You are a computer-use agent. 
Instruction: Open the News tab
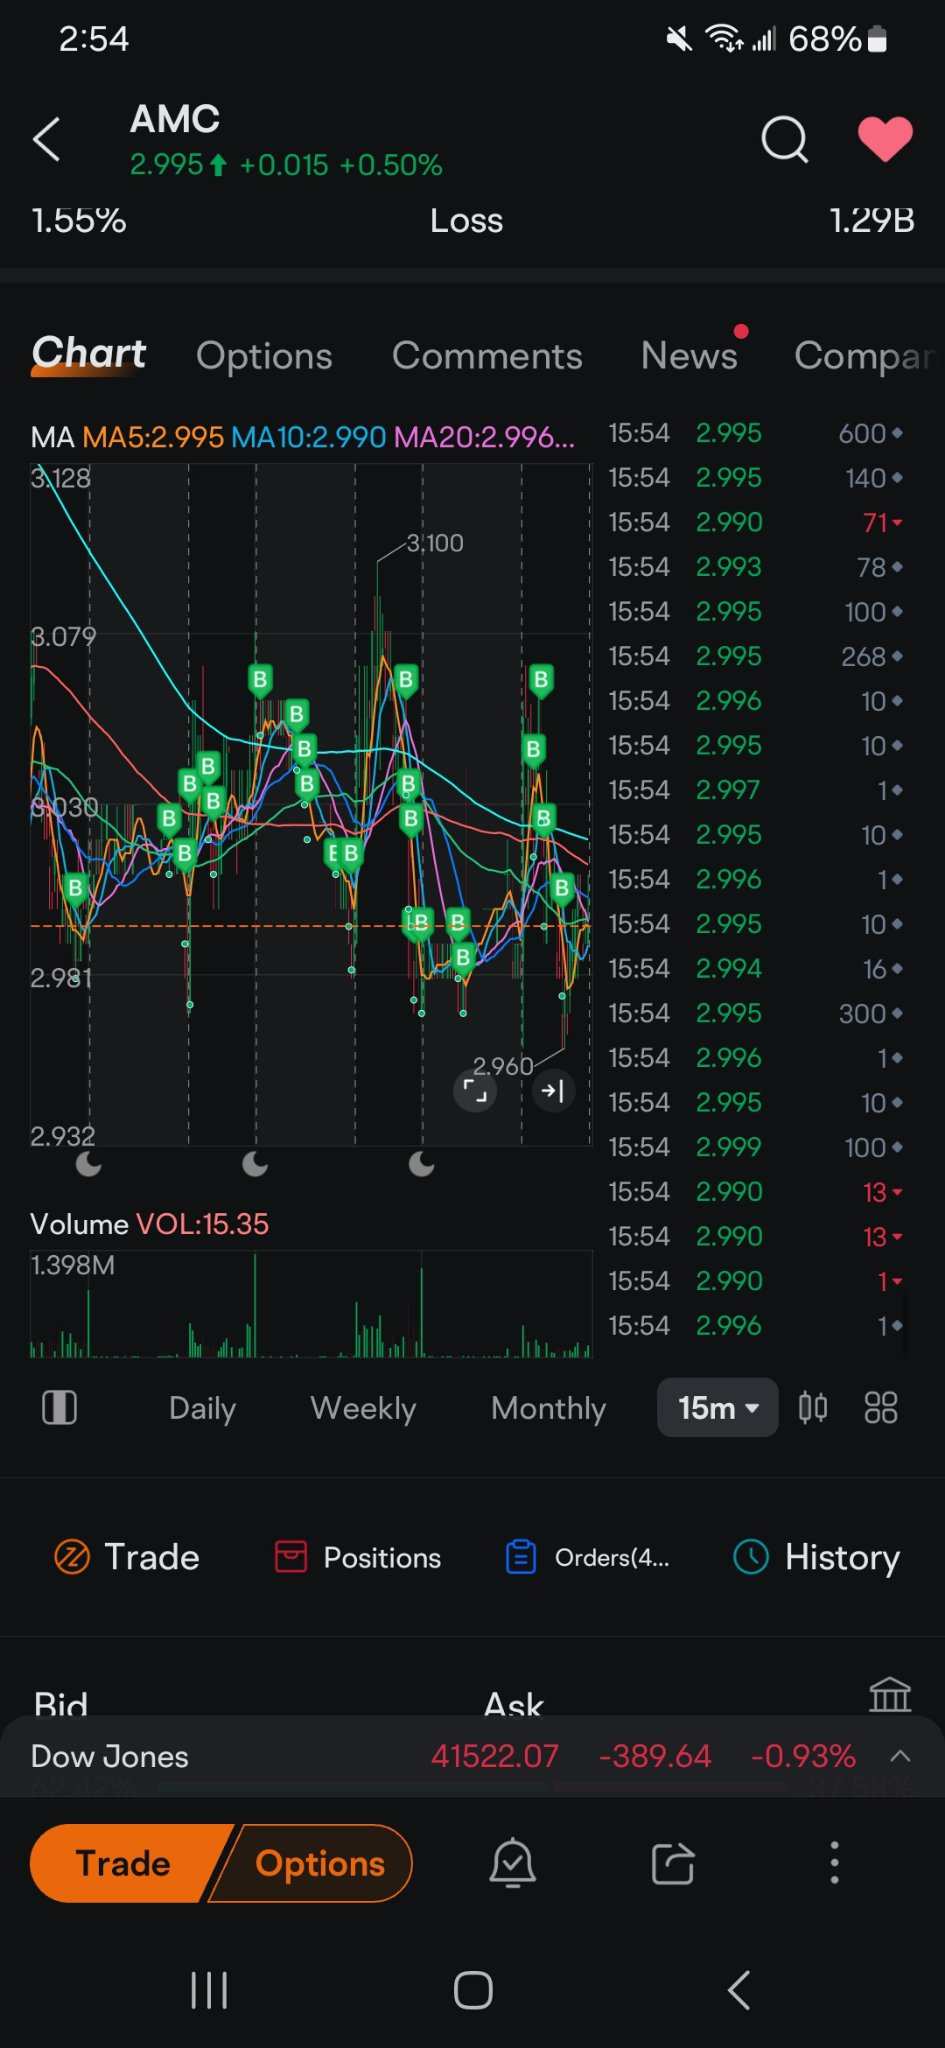click(x=690, y=355)
